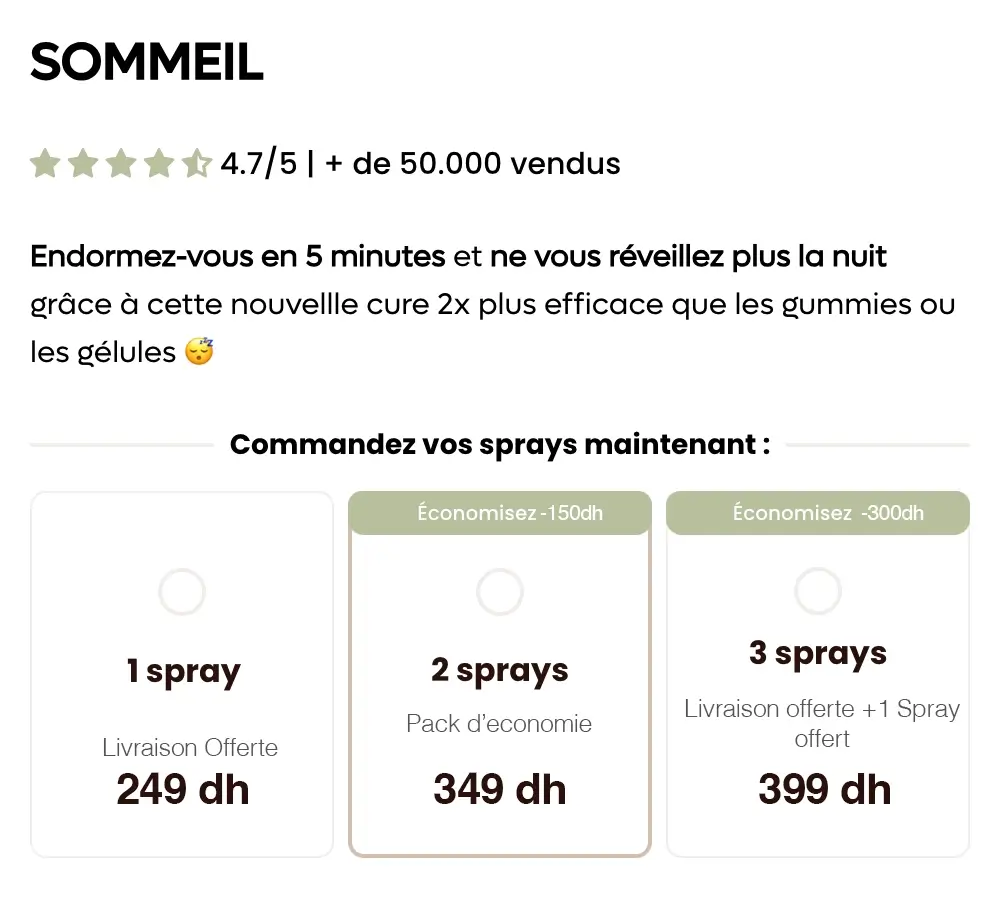The width and height of the screenshot is (1000, 908).
Task: Click the Économisez -150dh badge
Action: 500,513
